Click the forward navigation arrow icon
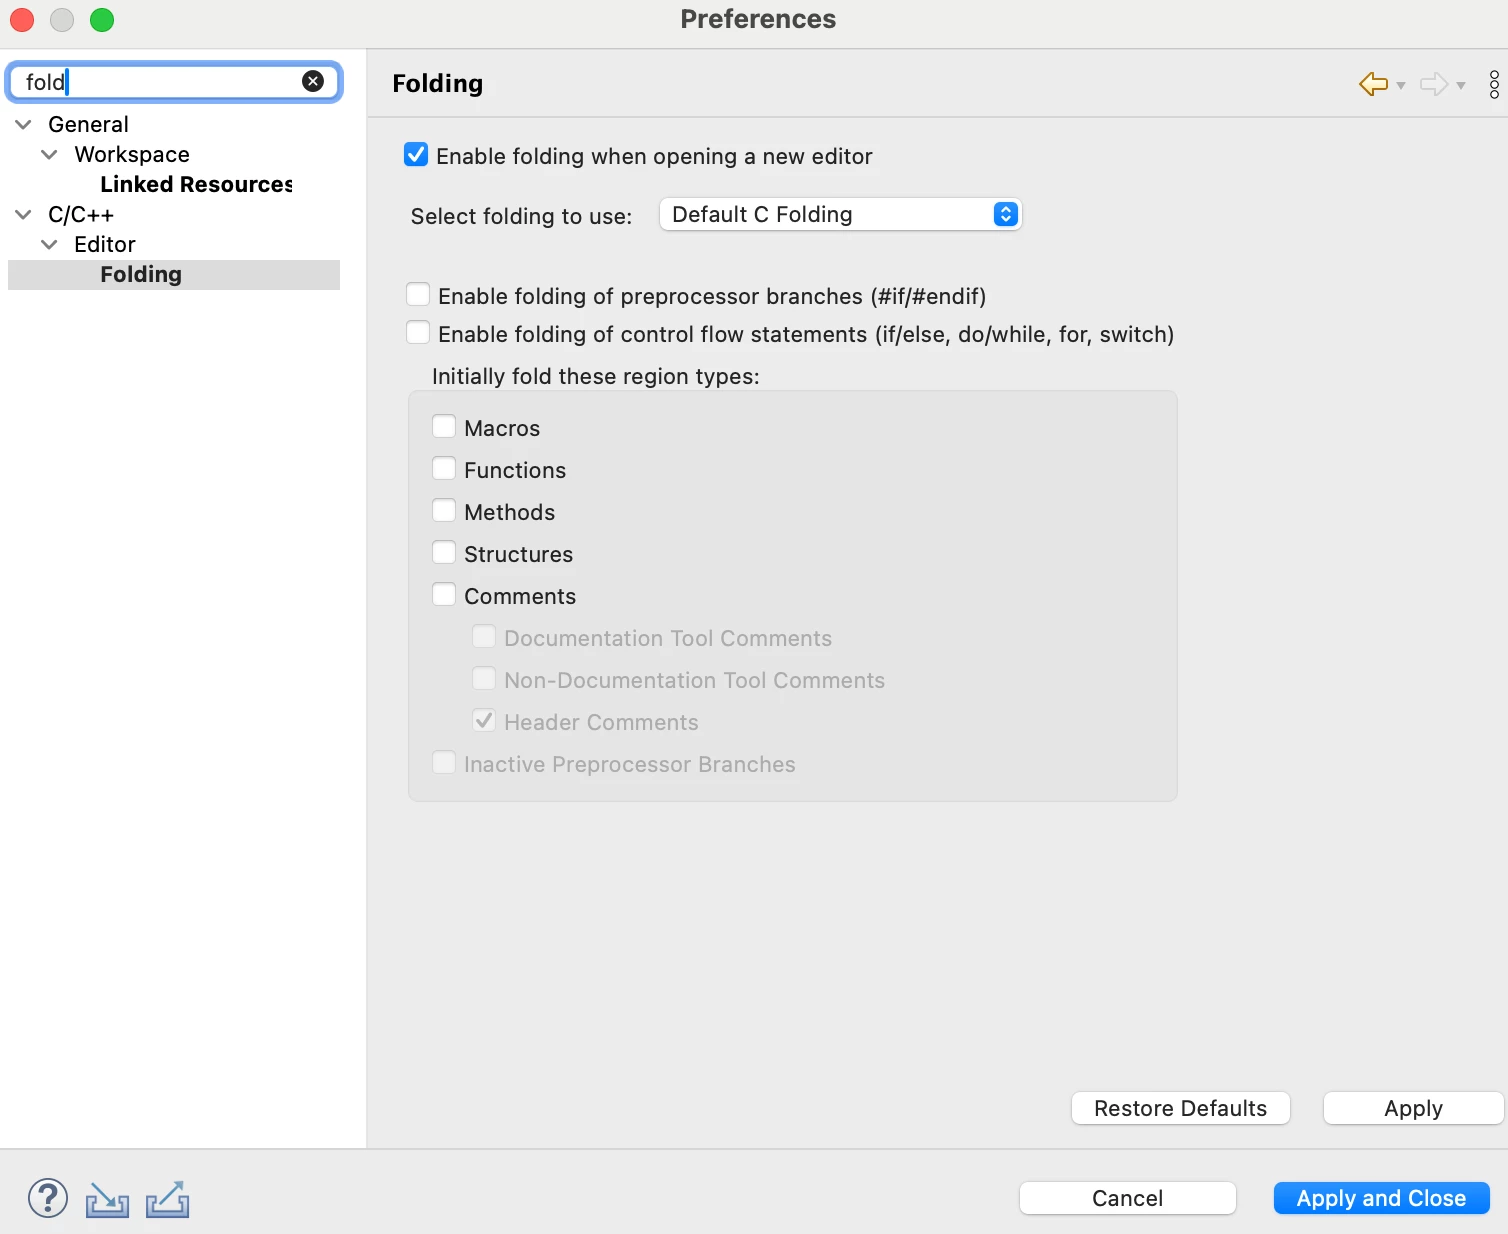Image resolution: width=1508 pixels, height=1234 pixels. click(1434, 84)
